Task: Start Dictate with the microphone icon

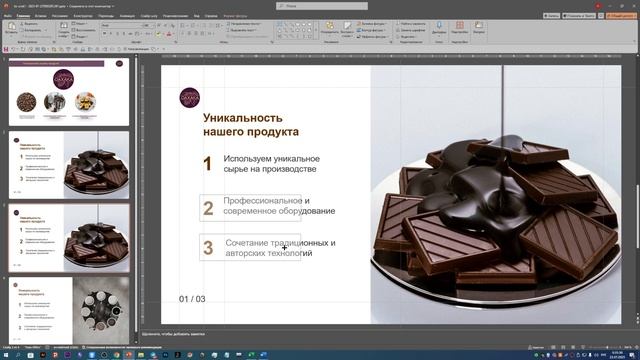Action: coord(439,26)
